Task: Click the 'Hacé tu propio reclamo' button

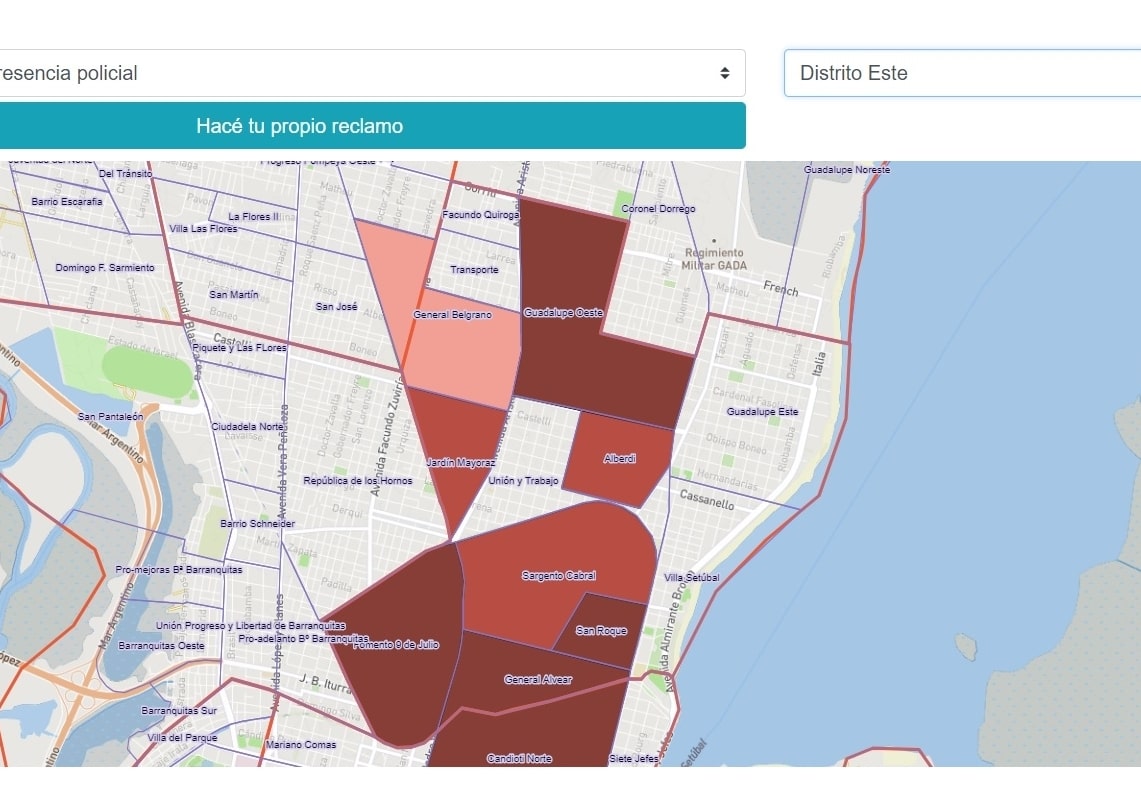Action: (x=372, y=126)
